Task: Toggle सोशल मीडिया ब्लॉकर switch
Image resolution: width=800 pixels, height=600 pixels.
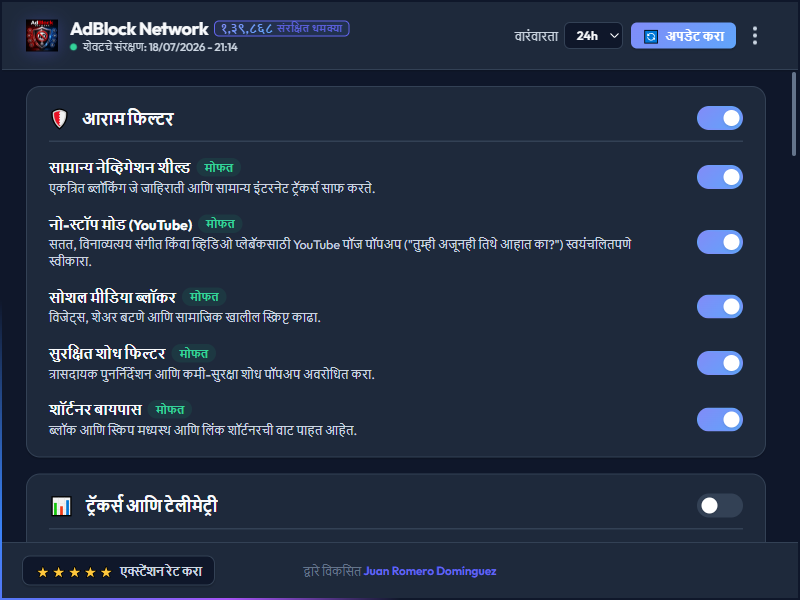Action: point(719,307)
